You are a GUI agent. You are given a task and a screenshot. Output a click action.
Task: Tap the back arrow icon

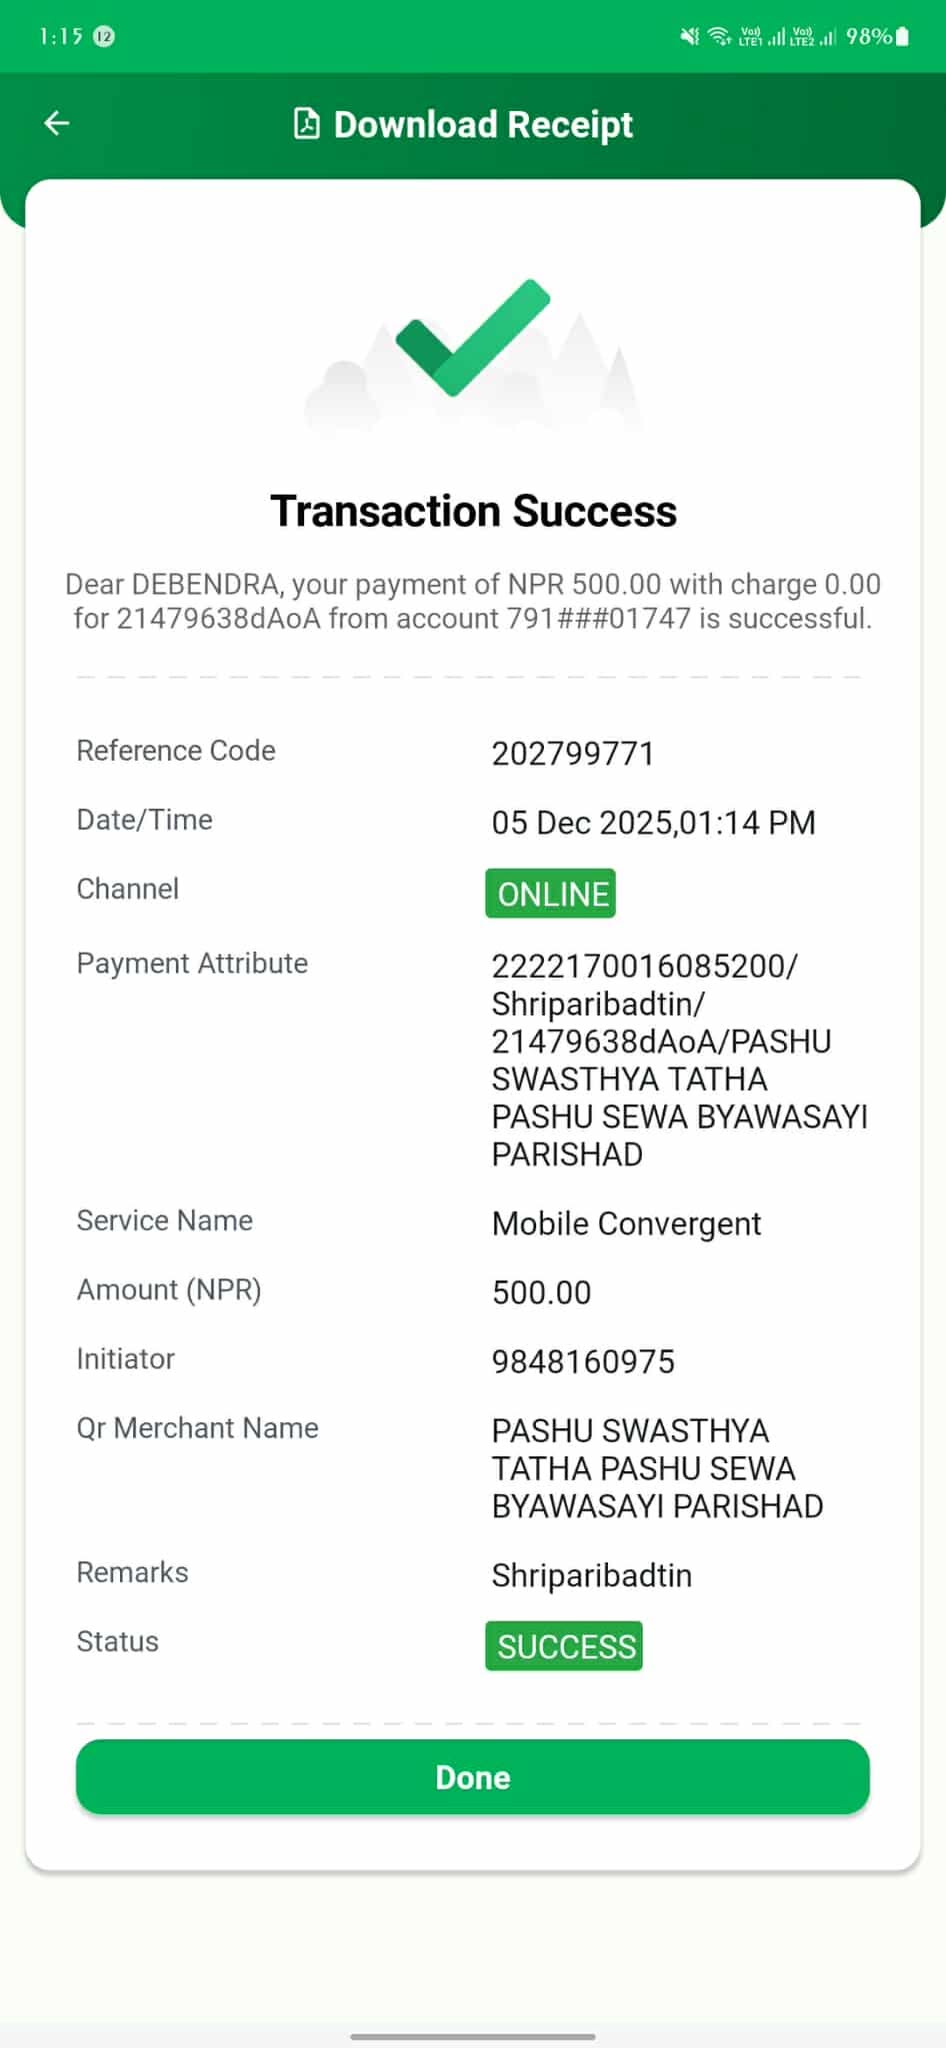click(x=57, y=123)
